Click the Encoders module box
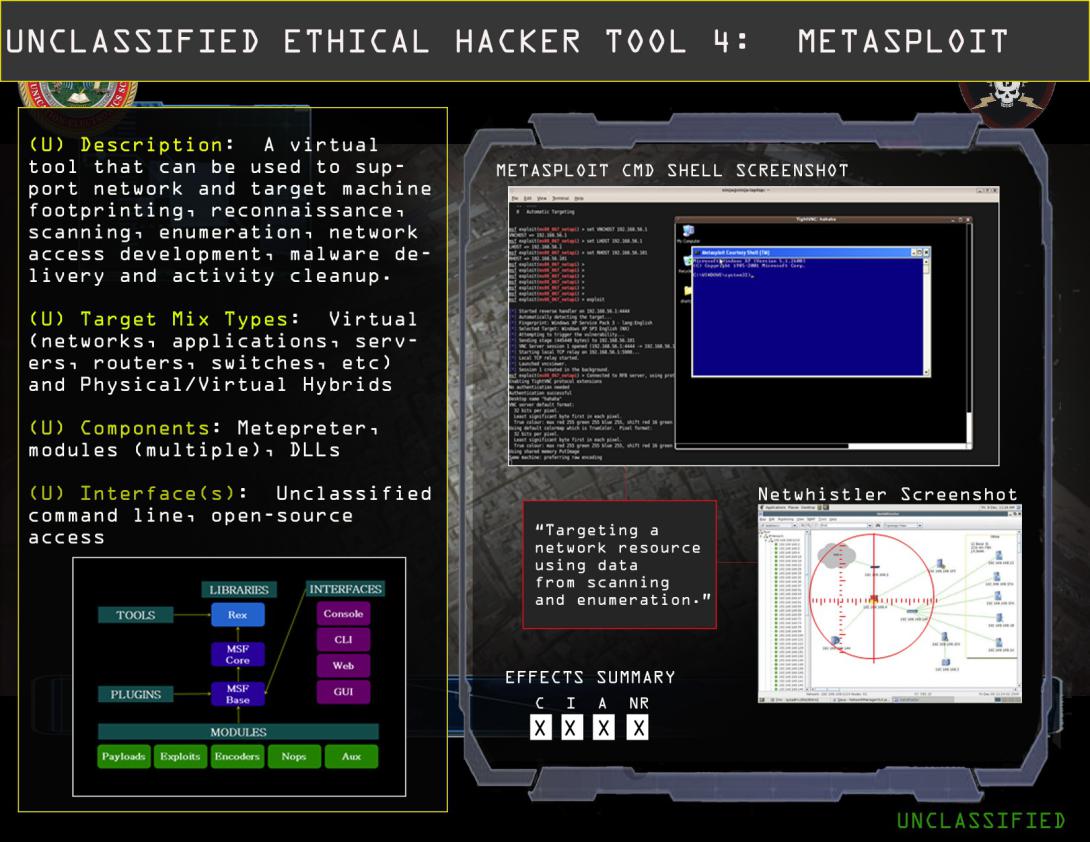Image resolution: width=1090 pixels, height=842 pixels. click(237, 756)
